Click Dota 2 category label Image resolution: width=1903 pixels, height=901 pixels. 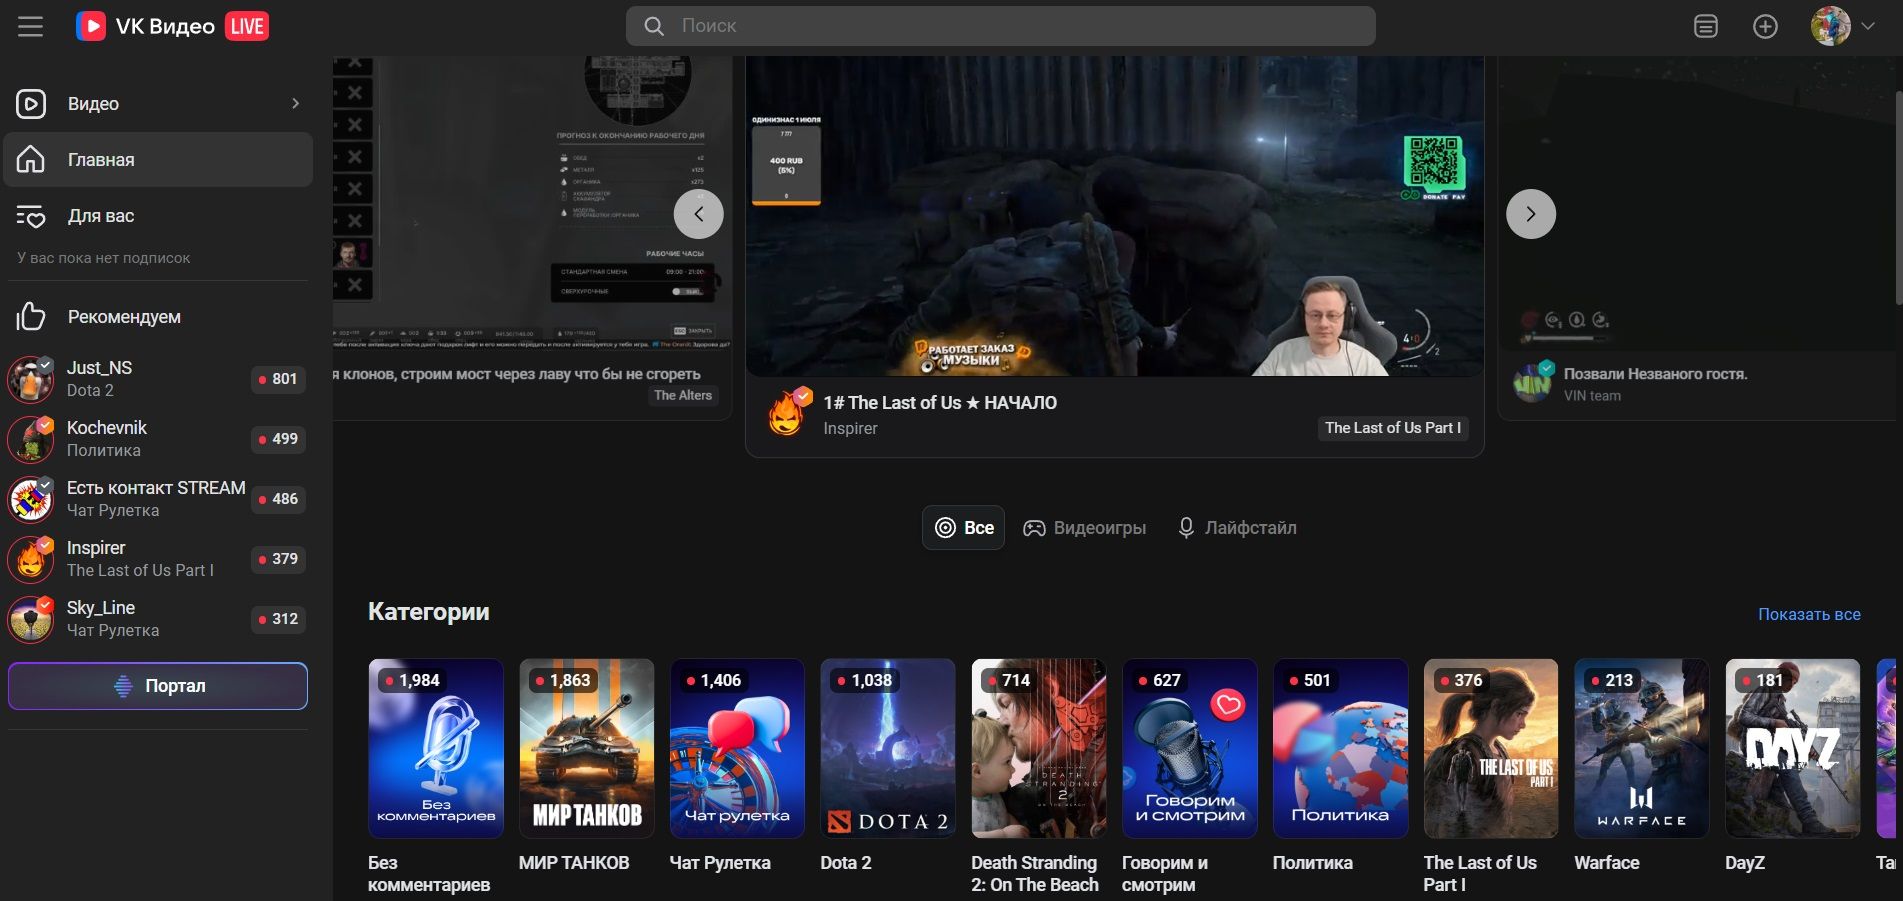846,862
